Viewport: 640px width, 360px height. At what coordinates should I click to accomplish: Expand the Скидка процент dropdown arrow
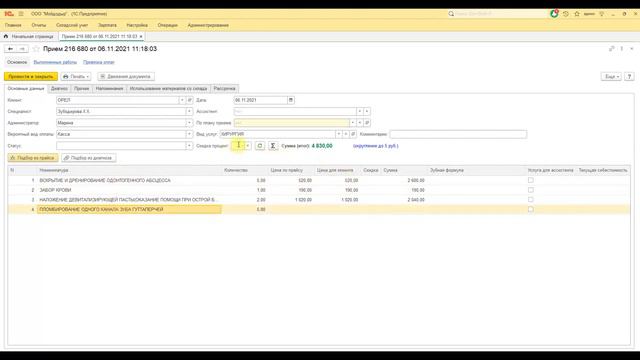click(248, 146)
